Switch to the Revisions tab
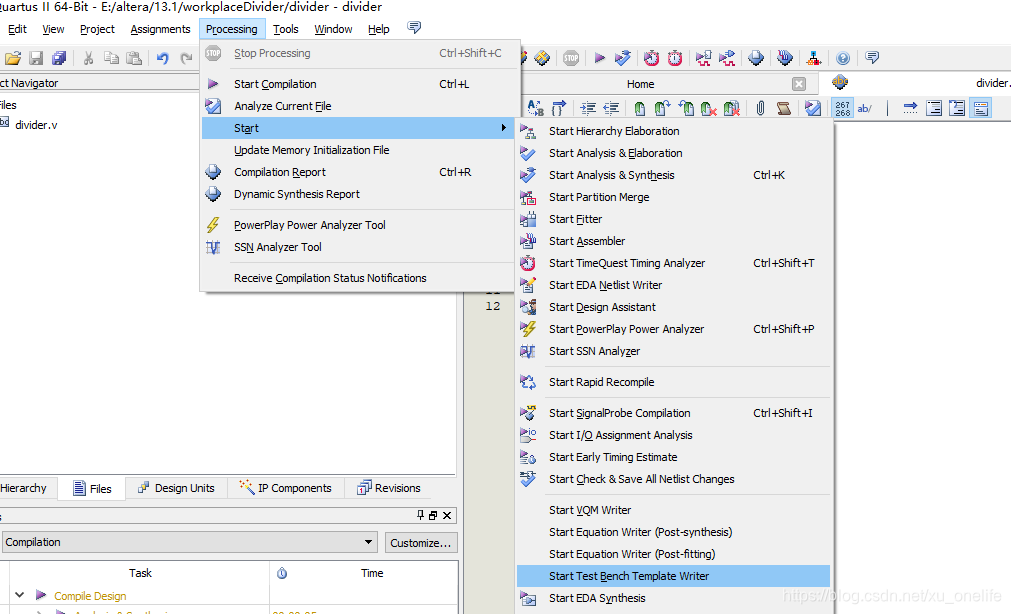Image resolution: width=1011 pixels, height=614 pixels. click(389, 488)
